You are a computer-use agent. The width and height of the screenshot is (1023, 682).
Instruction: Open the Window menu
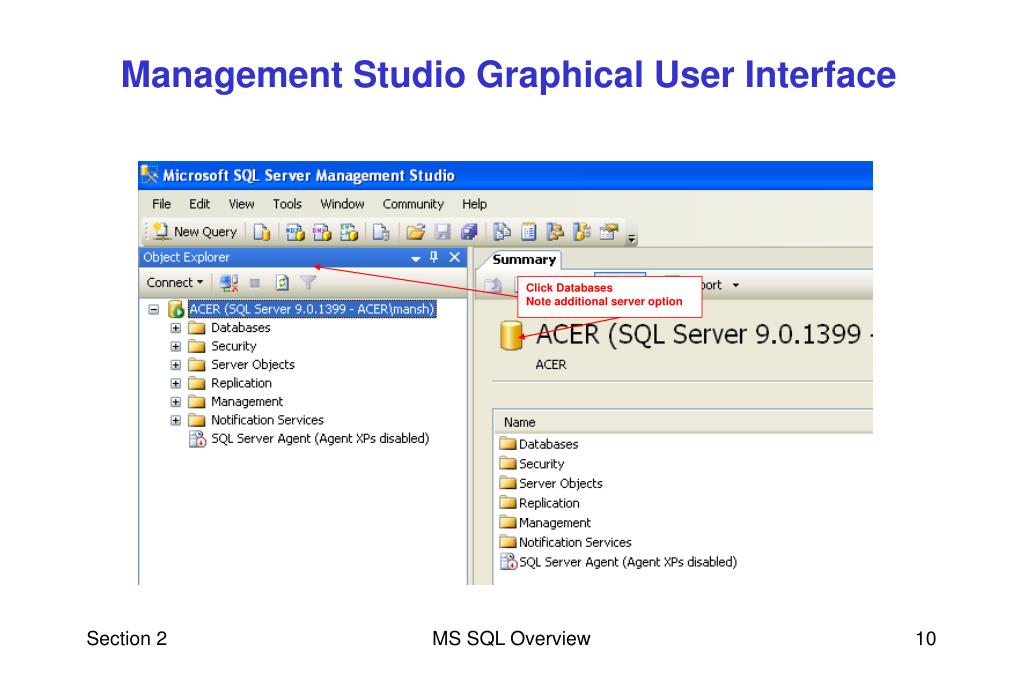point(342,204)
